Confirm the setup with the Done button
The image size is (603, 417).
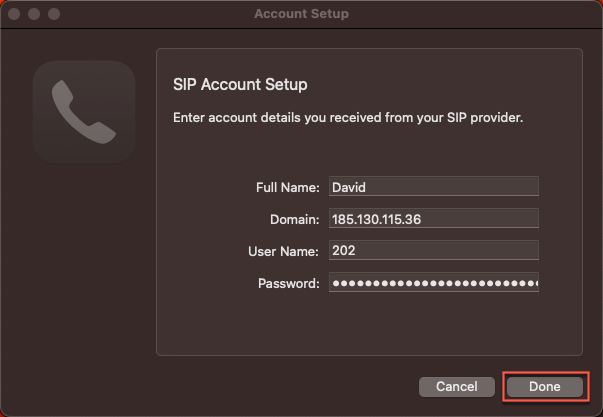click(544, 386)
